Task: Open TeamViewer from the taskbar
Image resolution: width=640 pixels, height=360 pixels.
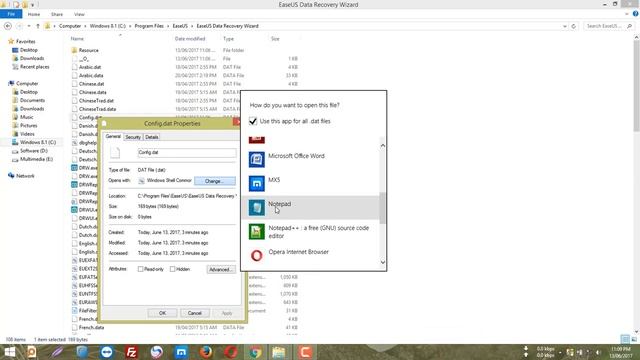Action: pyautogui.click(x=107, y=352)
